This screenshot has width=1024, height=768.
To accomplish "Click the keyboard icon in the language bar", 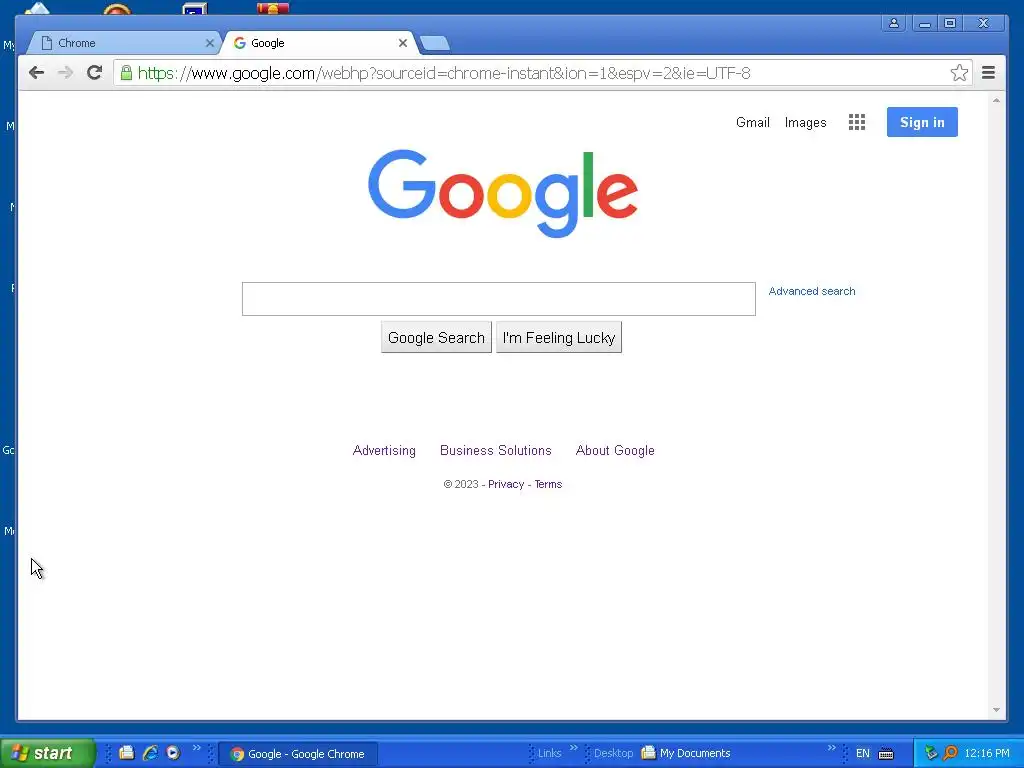I will coord(886,754).
